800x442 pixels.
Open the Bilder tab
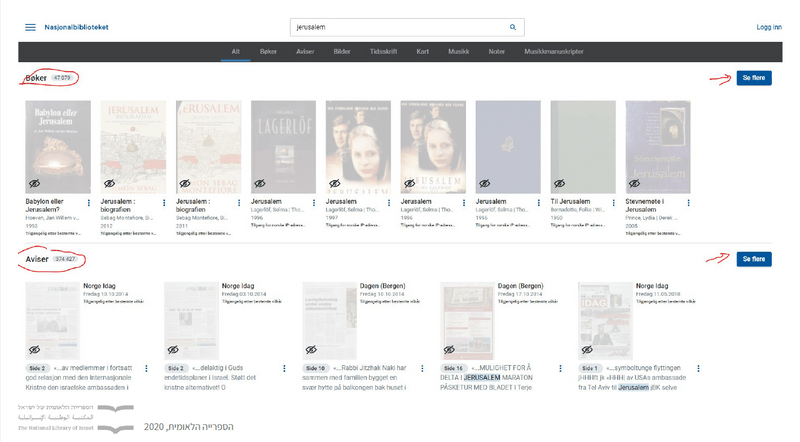343,50
